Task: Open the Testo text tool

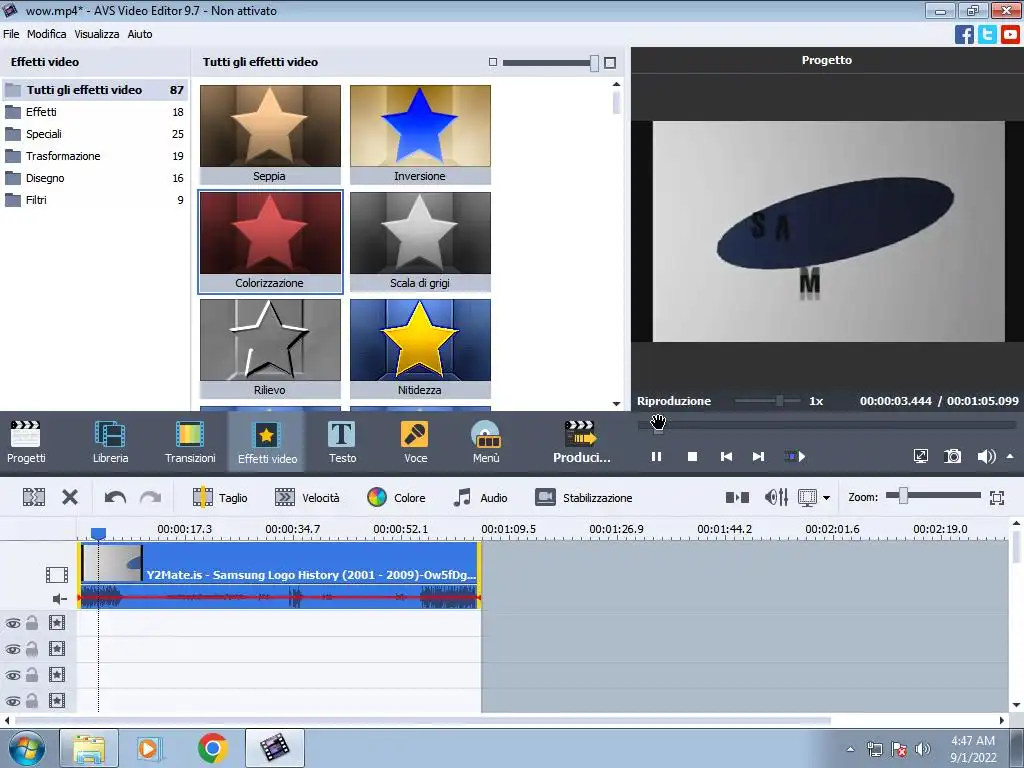Action: click(342, 441)
